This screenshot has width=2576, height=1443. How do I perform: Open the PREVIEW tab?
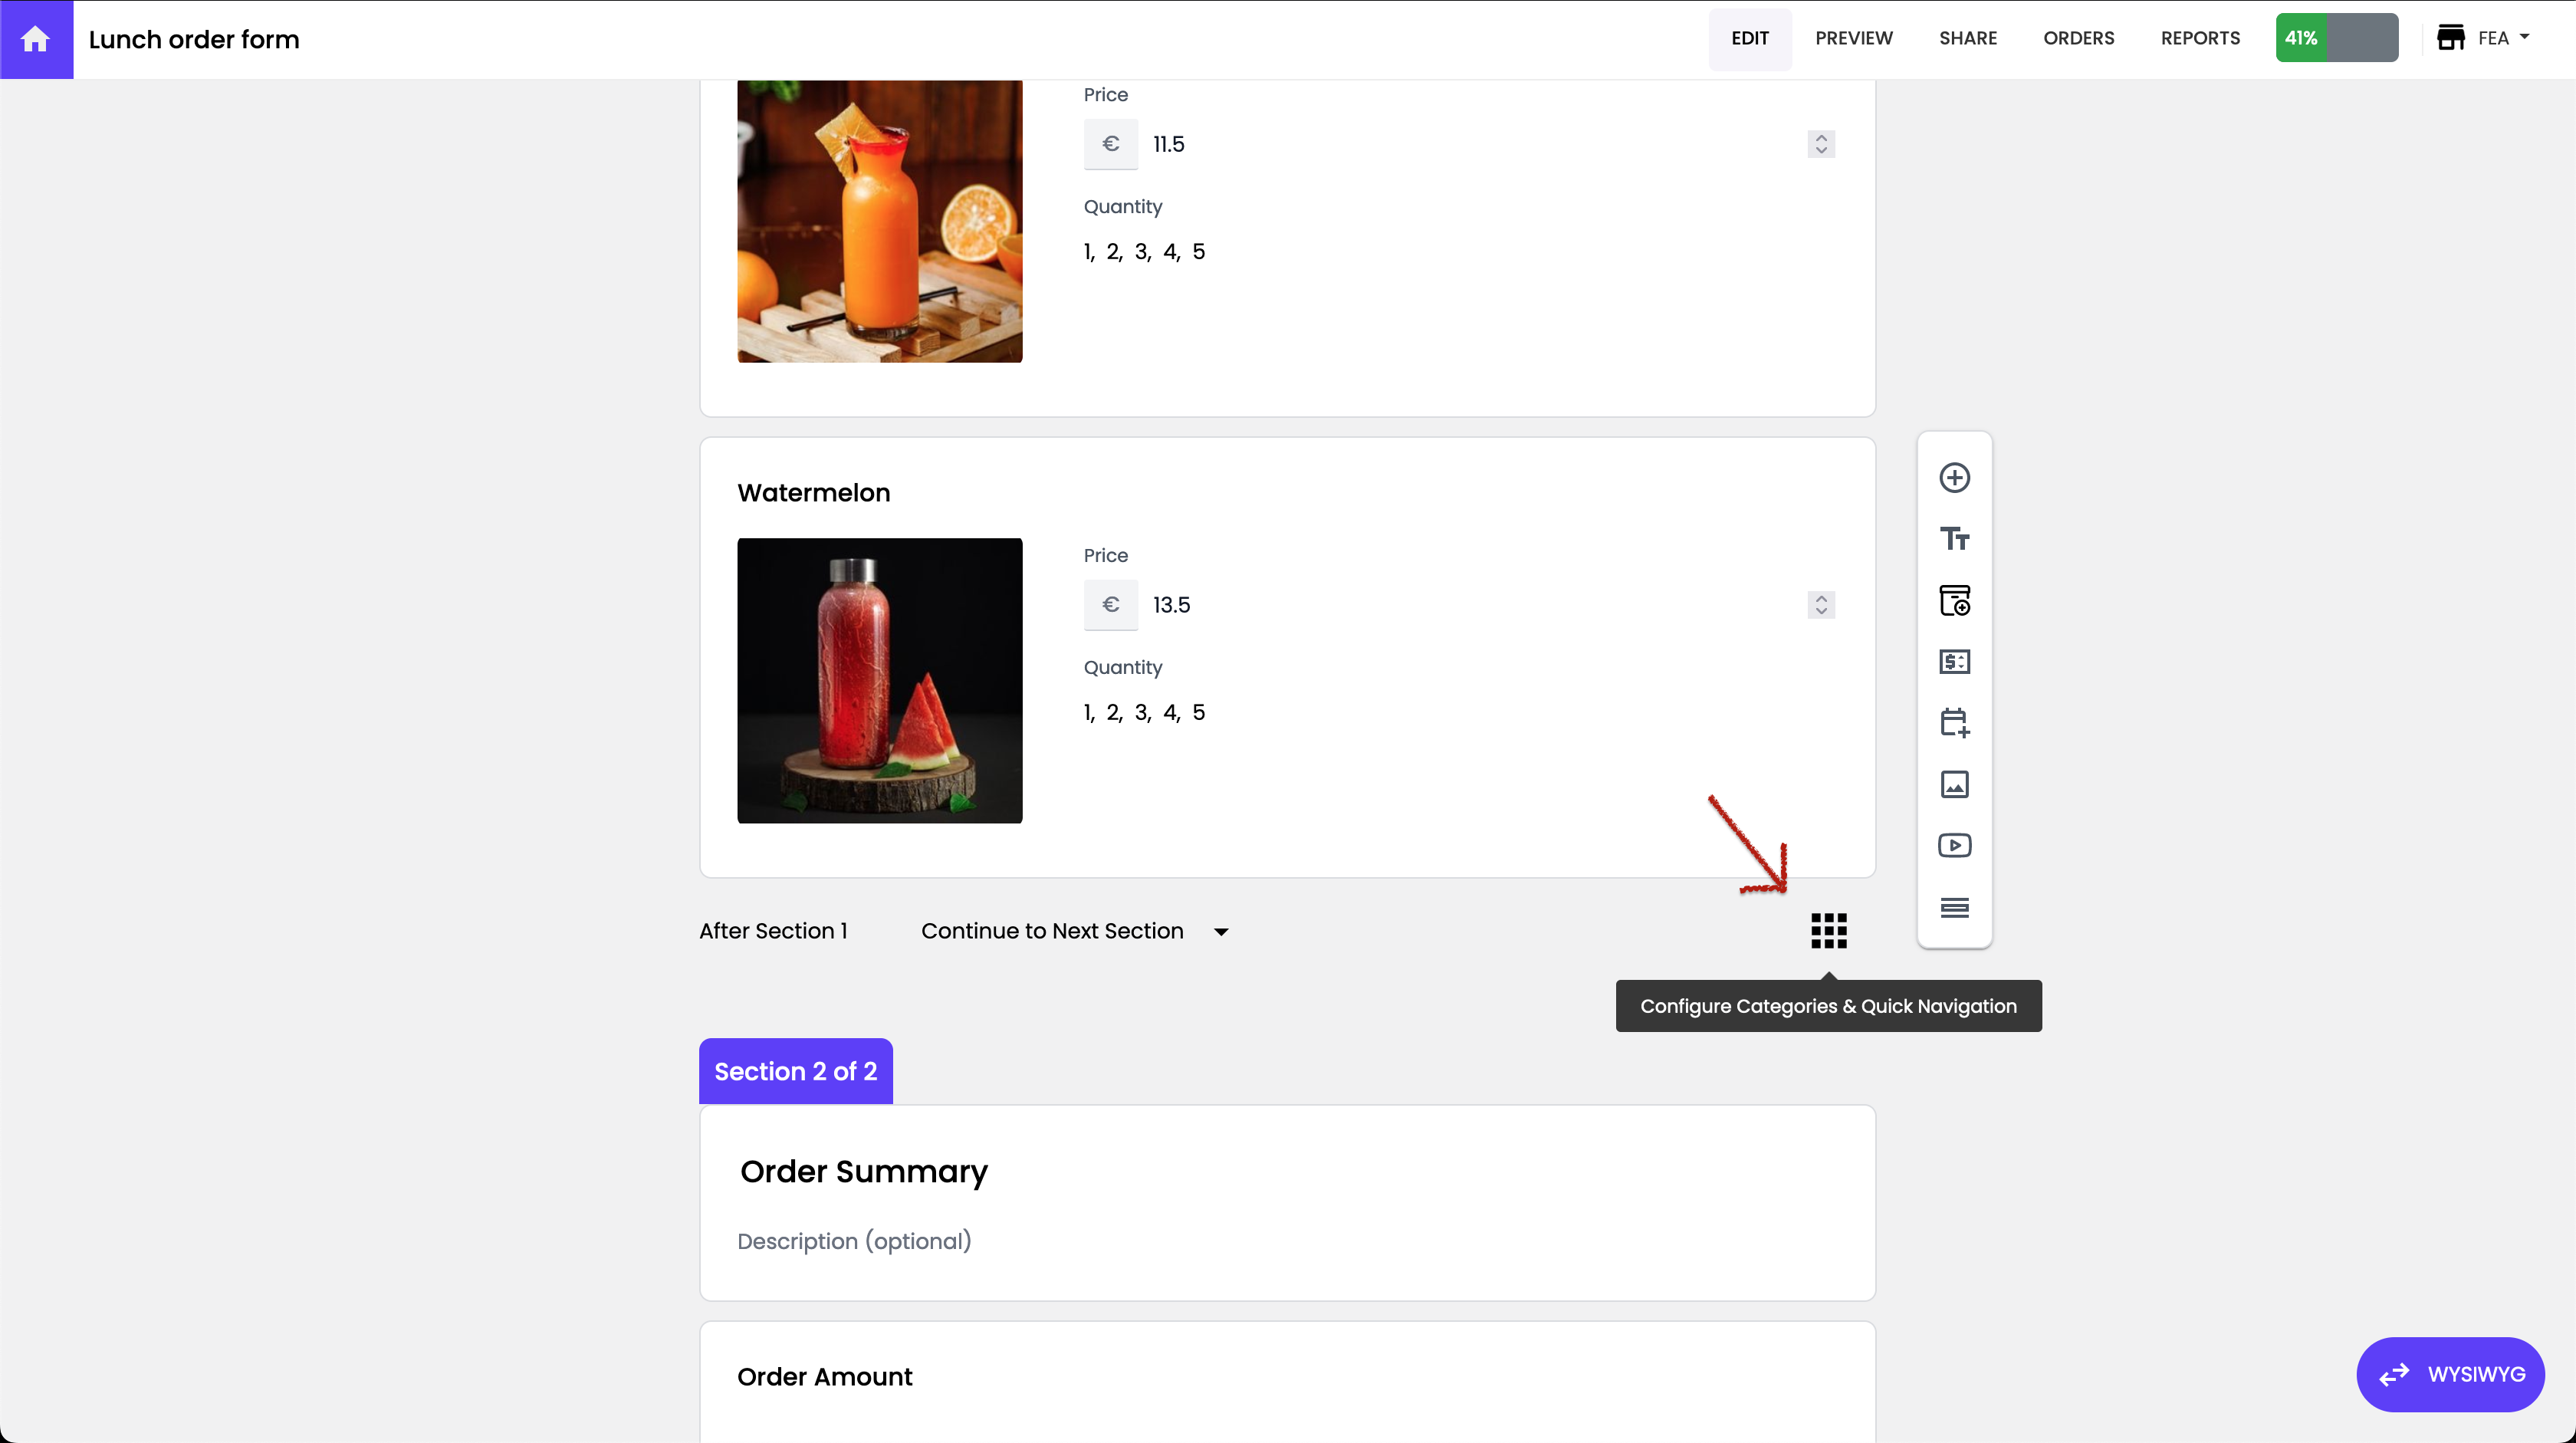click(x=1853, y=38)
